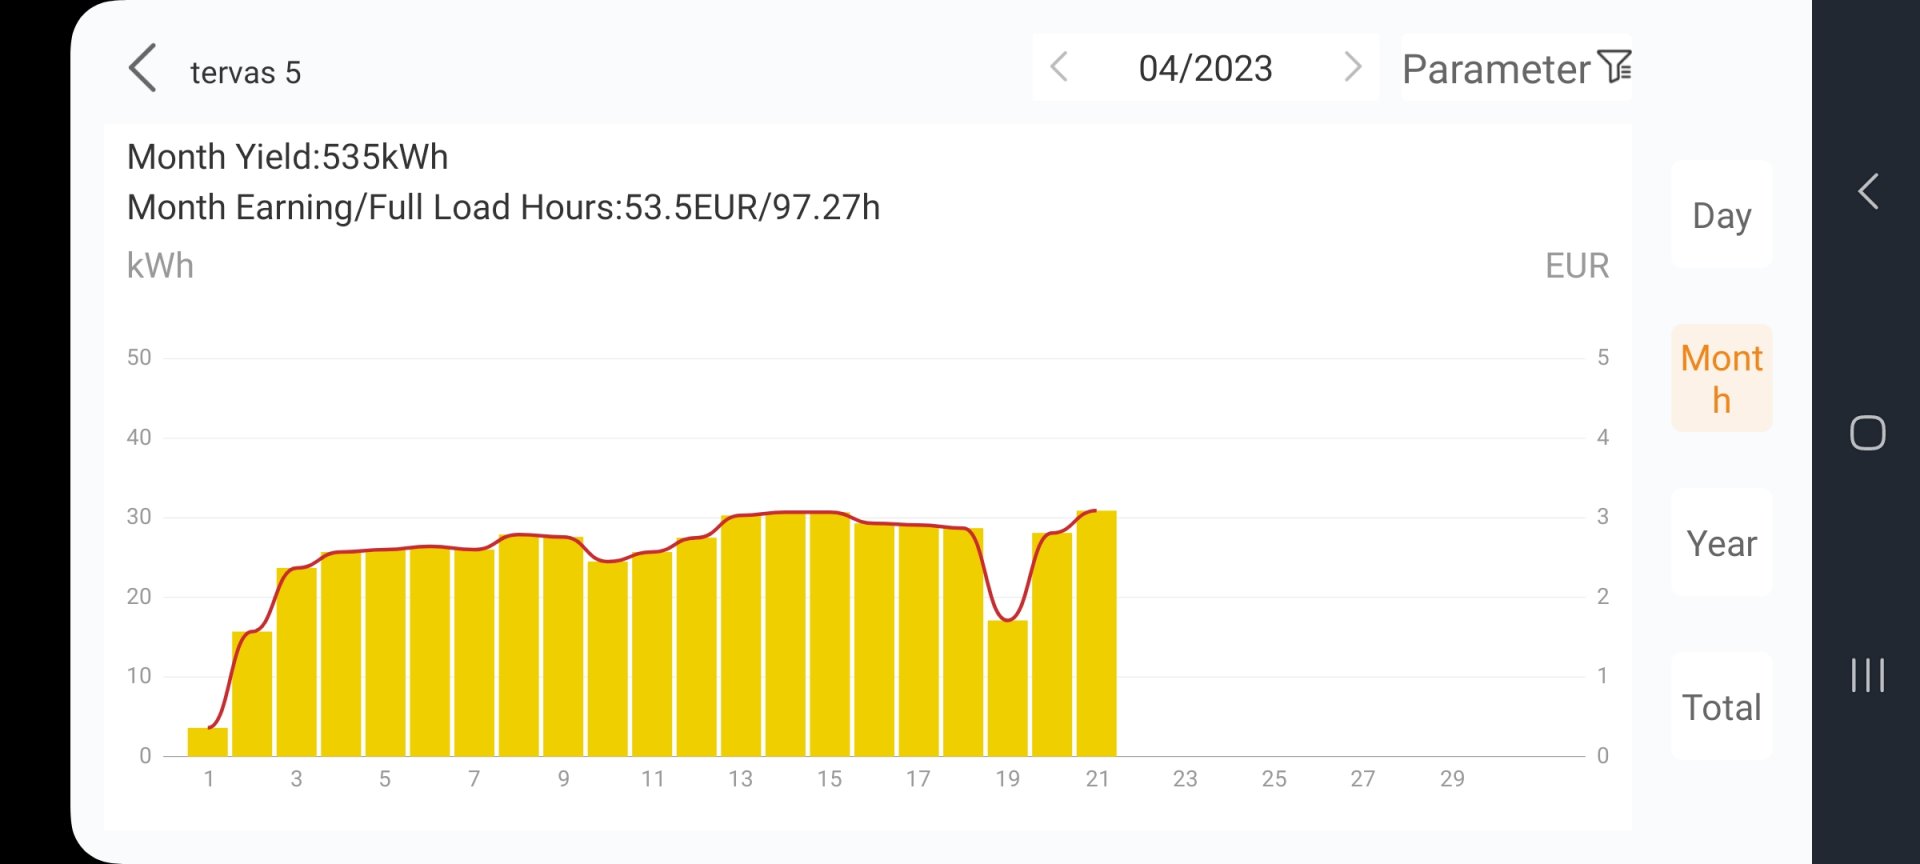Tap the day 15 yield bar
Screen dimensions: 1920x864
click(x=829, y=633)
